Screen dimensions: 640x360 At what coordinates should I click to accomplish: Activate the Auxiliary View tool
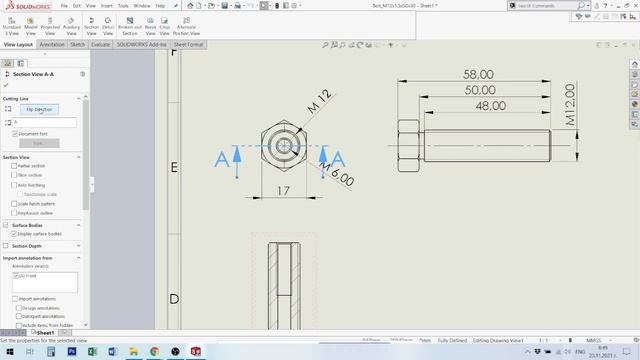tap(71, 26)
